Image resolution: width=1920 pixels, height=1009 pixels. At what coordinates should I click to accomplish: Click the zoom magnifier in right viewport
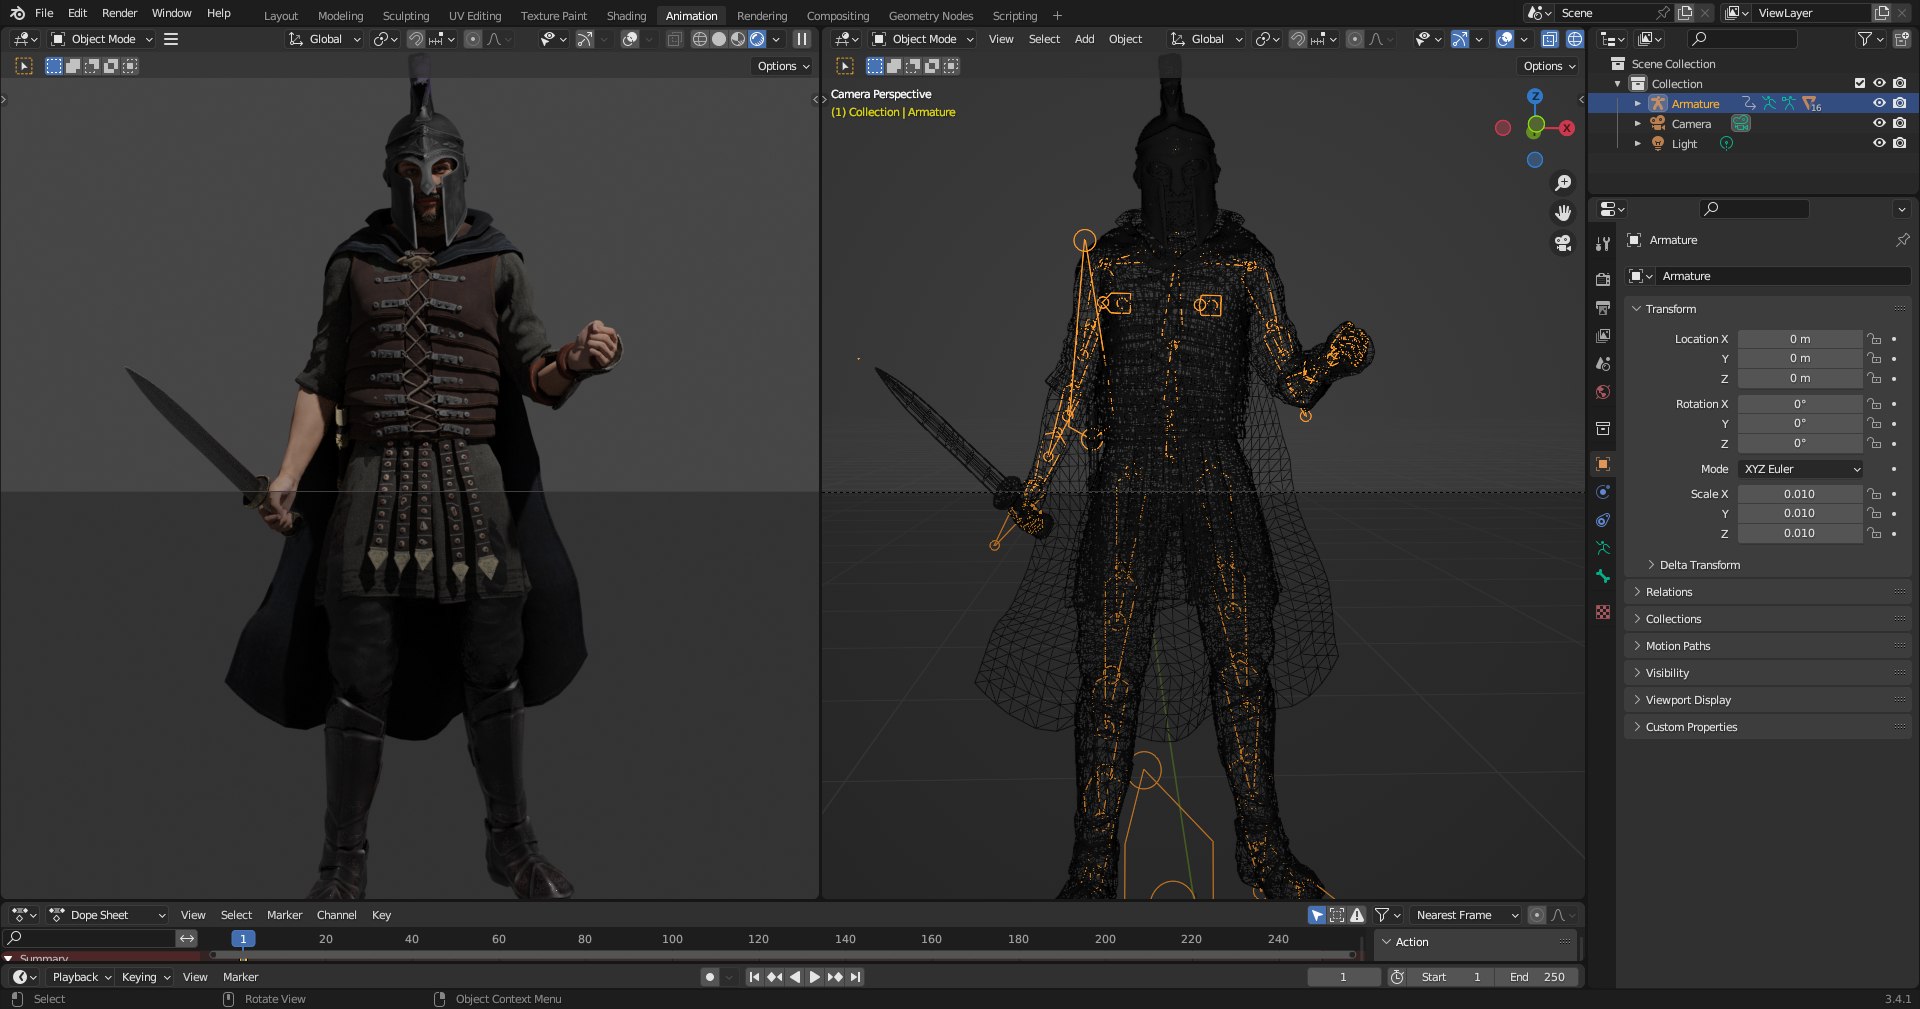pos(1562,183)
